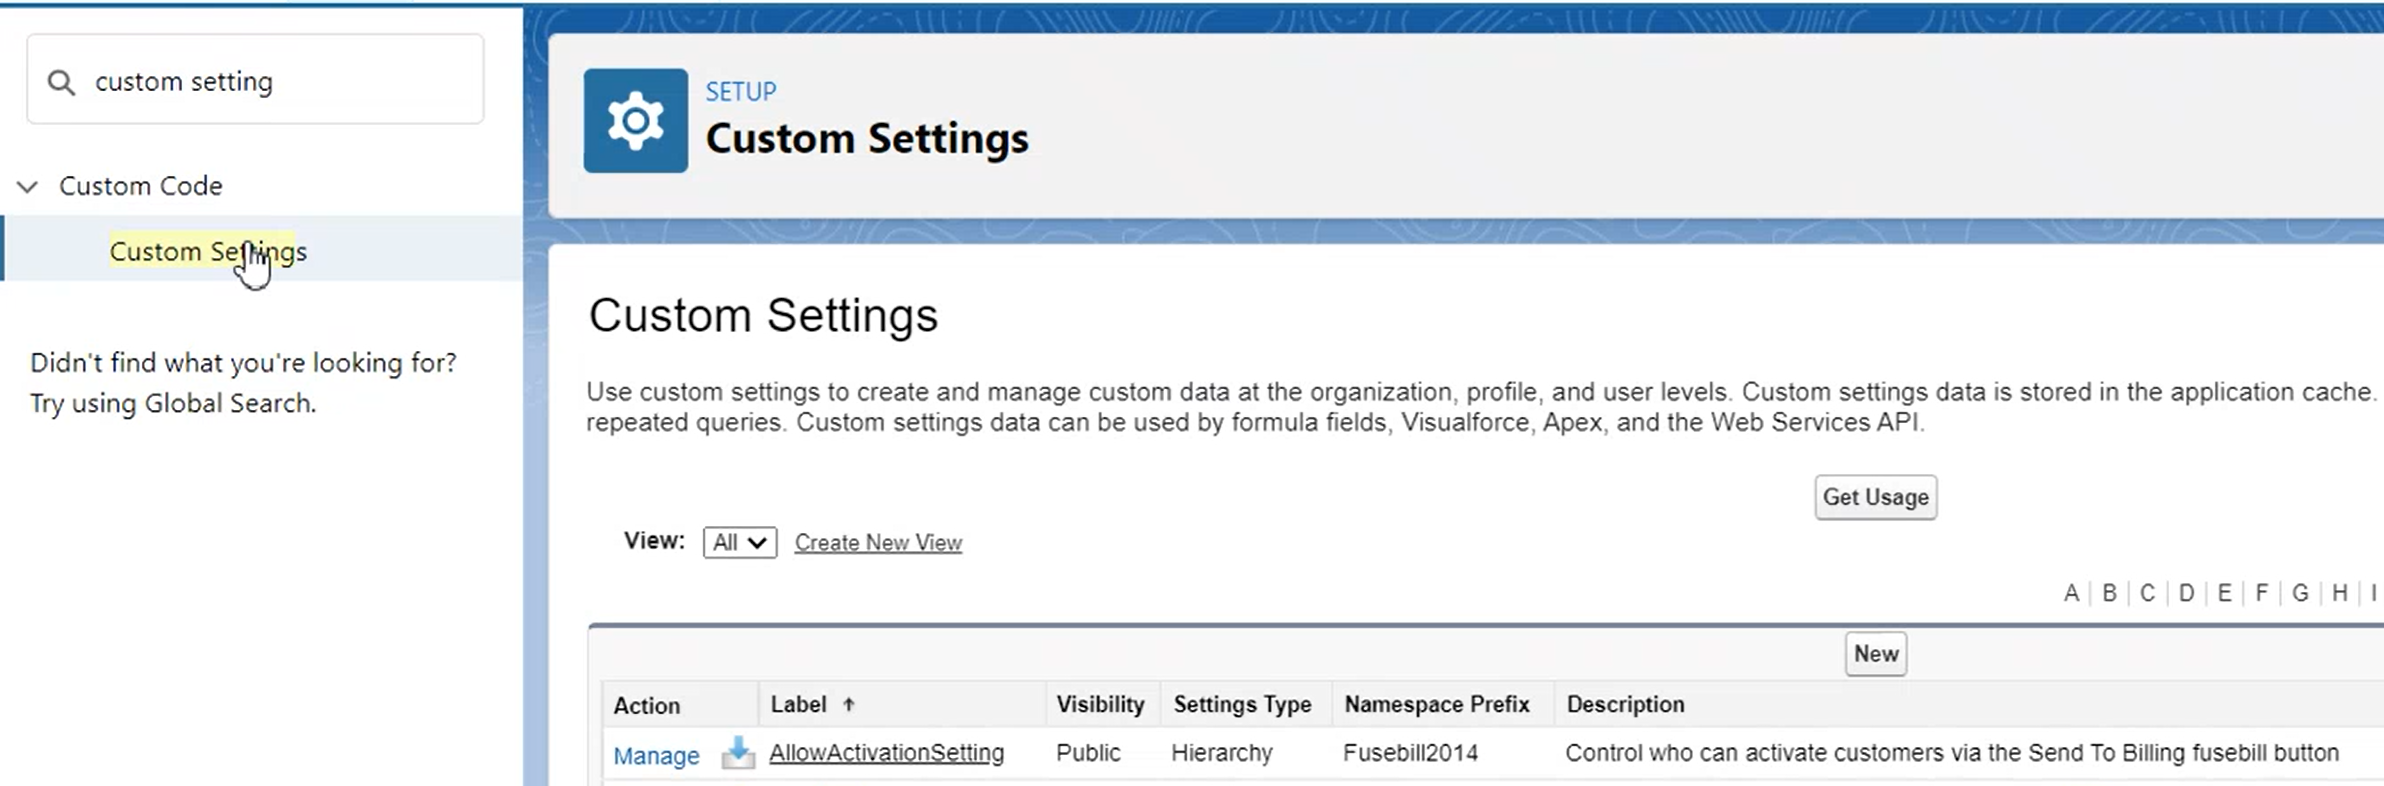Filter the list by letter F
Screen dimensions: 2384x786
tap(2261, 593)
